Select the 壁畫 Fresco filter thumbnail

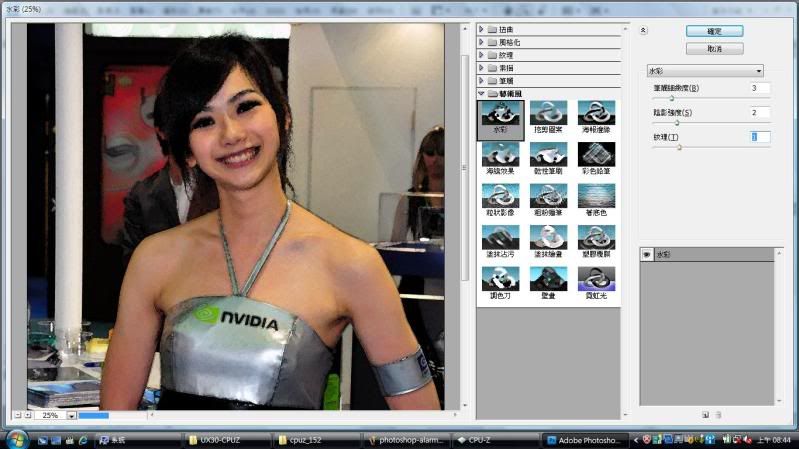point(548,279)
